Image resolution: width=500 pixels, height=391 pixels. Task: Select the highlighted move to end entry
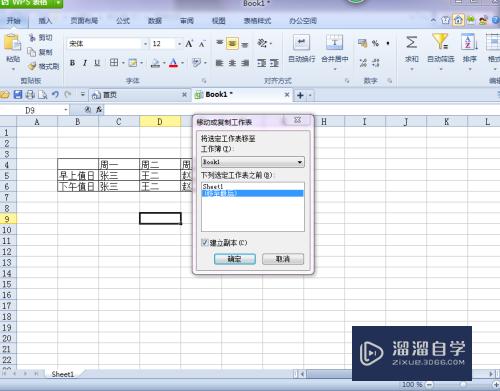pos(253,193)
